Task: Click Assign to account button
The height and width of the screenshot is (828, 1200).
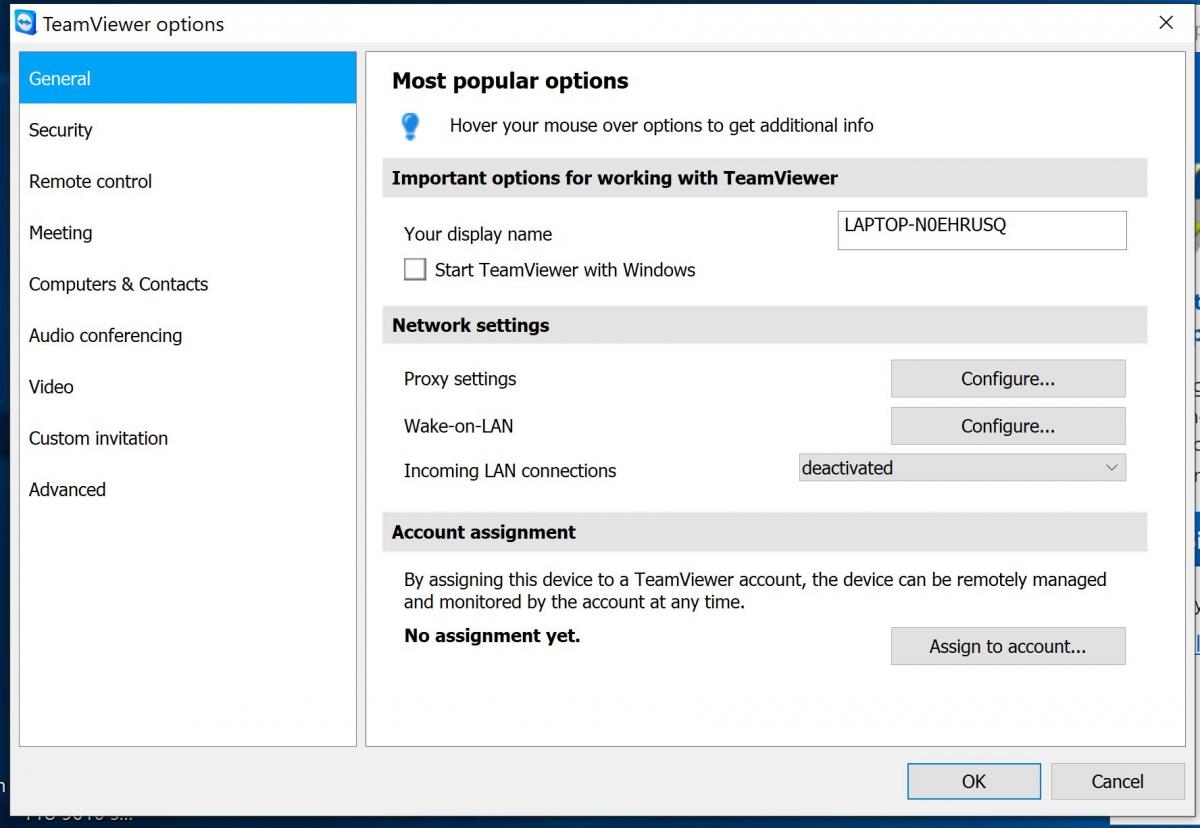Action: 1008,646
